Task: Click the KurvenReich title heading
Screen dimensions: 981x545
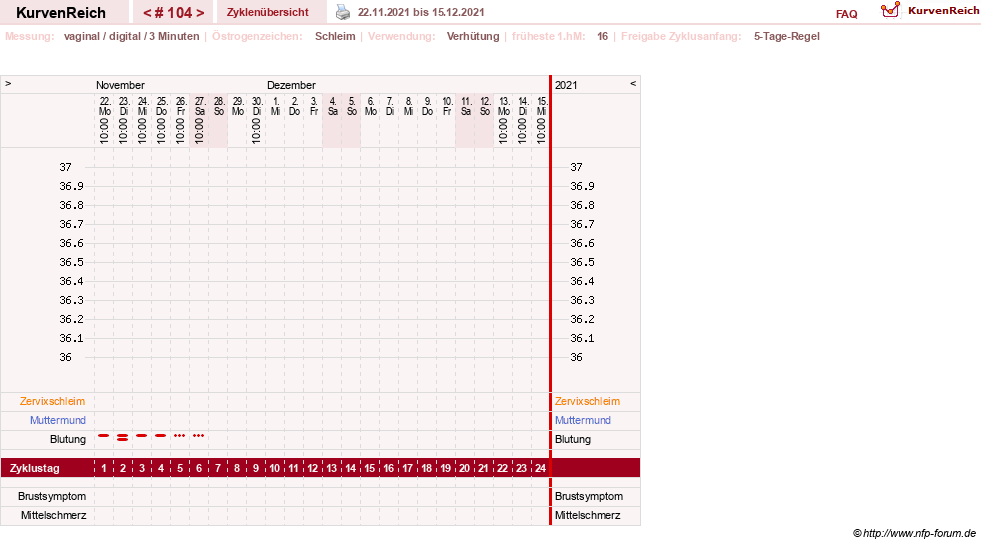Action: pos(61,13)
